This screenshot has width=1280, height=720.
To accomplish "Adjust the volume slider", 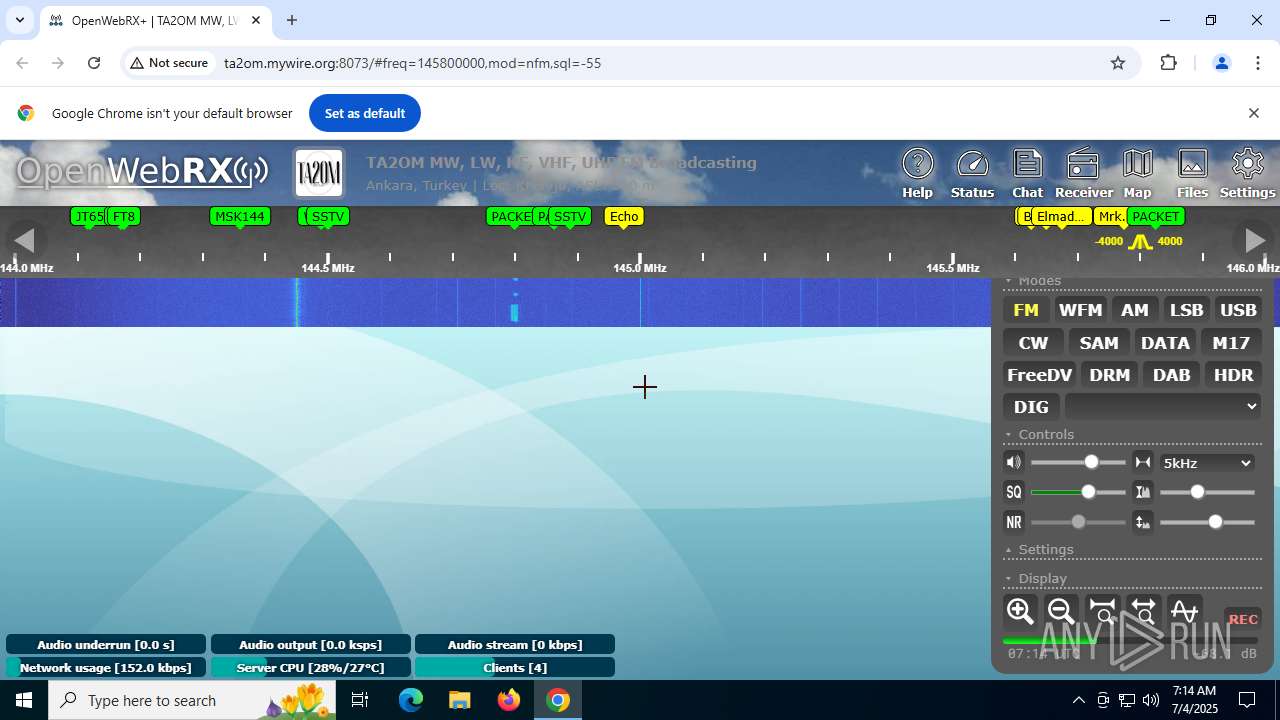I will tap(1078, 462).
